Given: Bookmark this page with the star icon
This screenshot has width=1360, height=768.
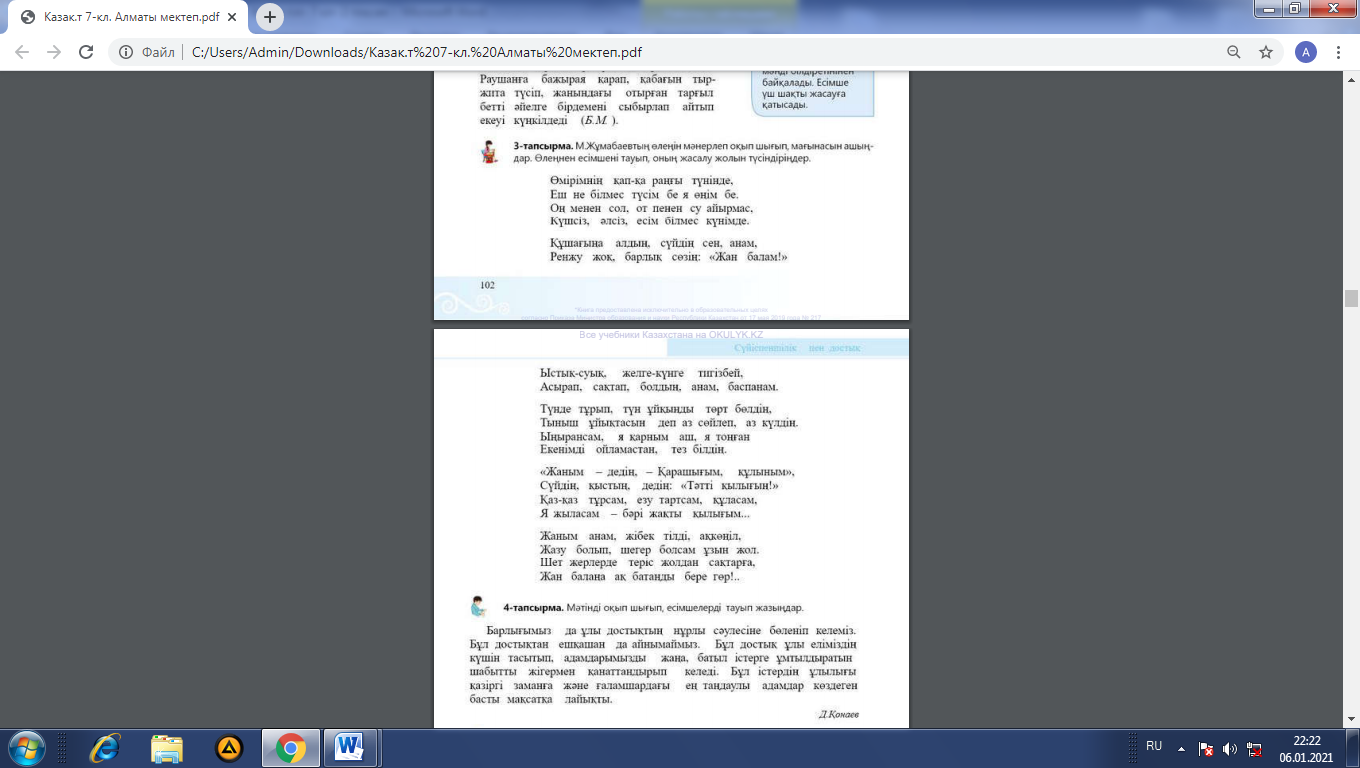Looking at the screenshot, I should point(1266,52).
